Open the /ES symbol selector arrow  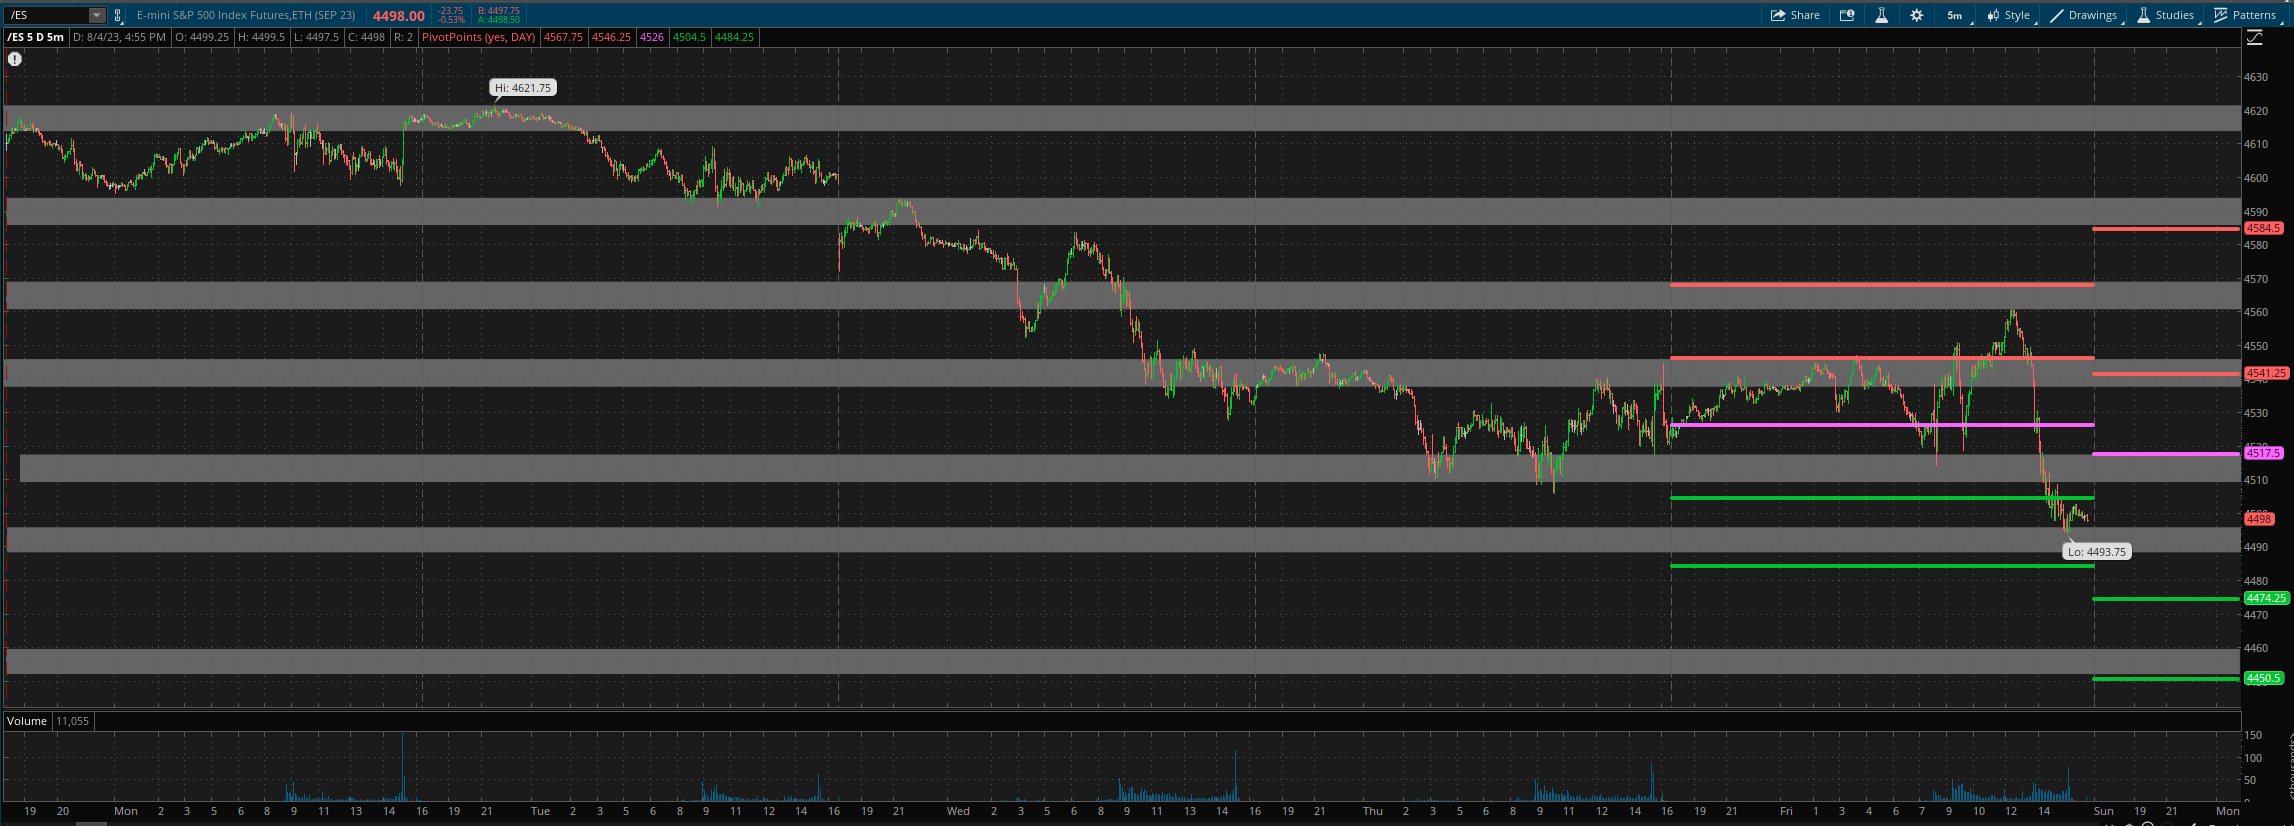click(97, 15)
